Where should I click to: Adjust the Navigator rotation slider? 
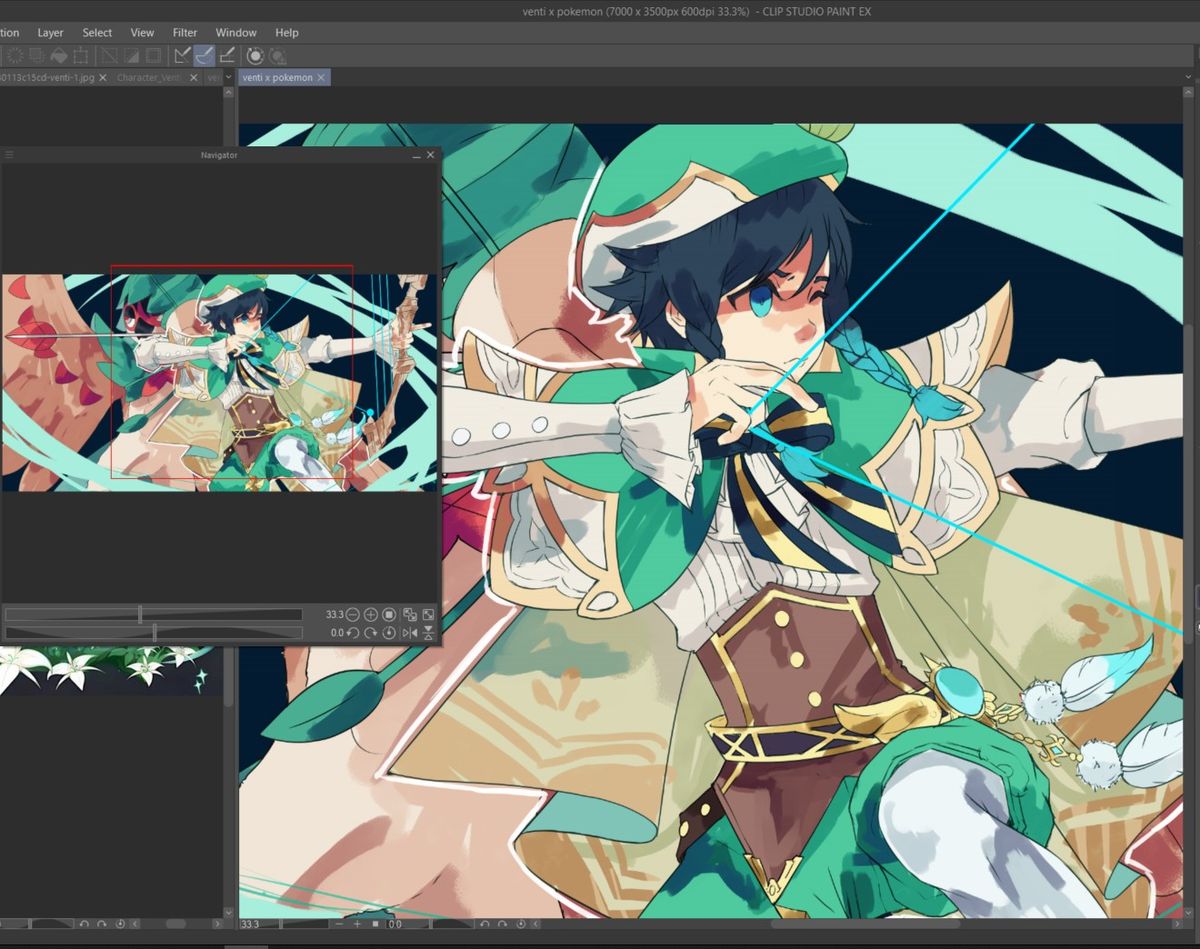[152, 632]
